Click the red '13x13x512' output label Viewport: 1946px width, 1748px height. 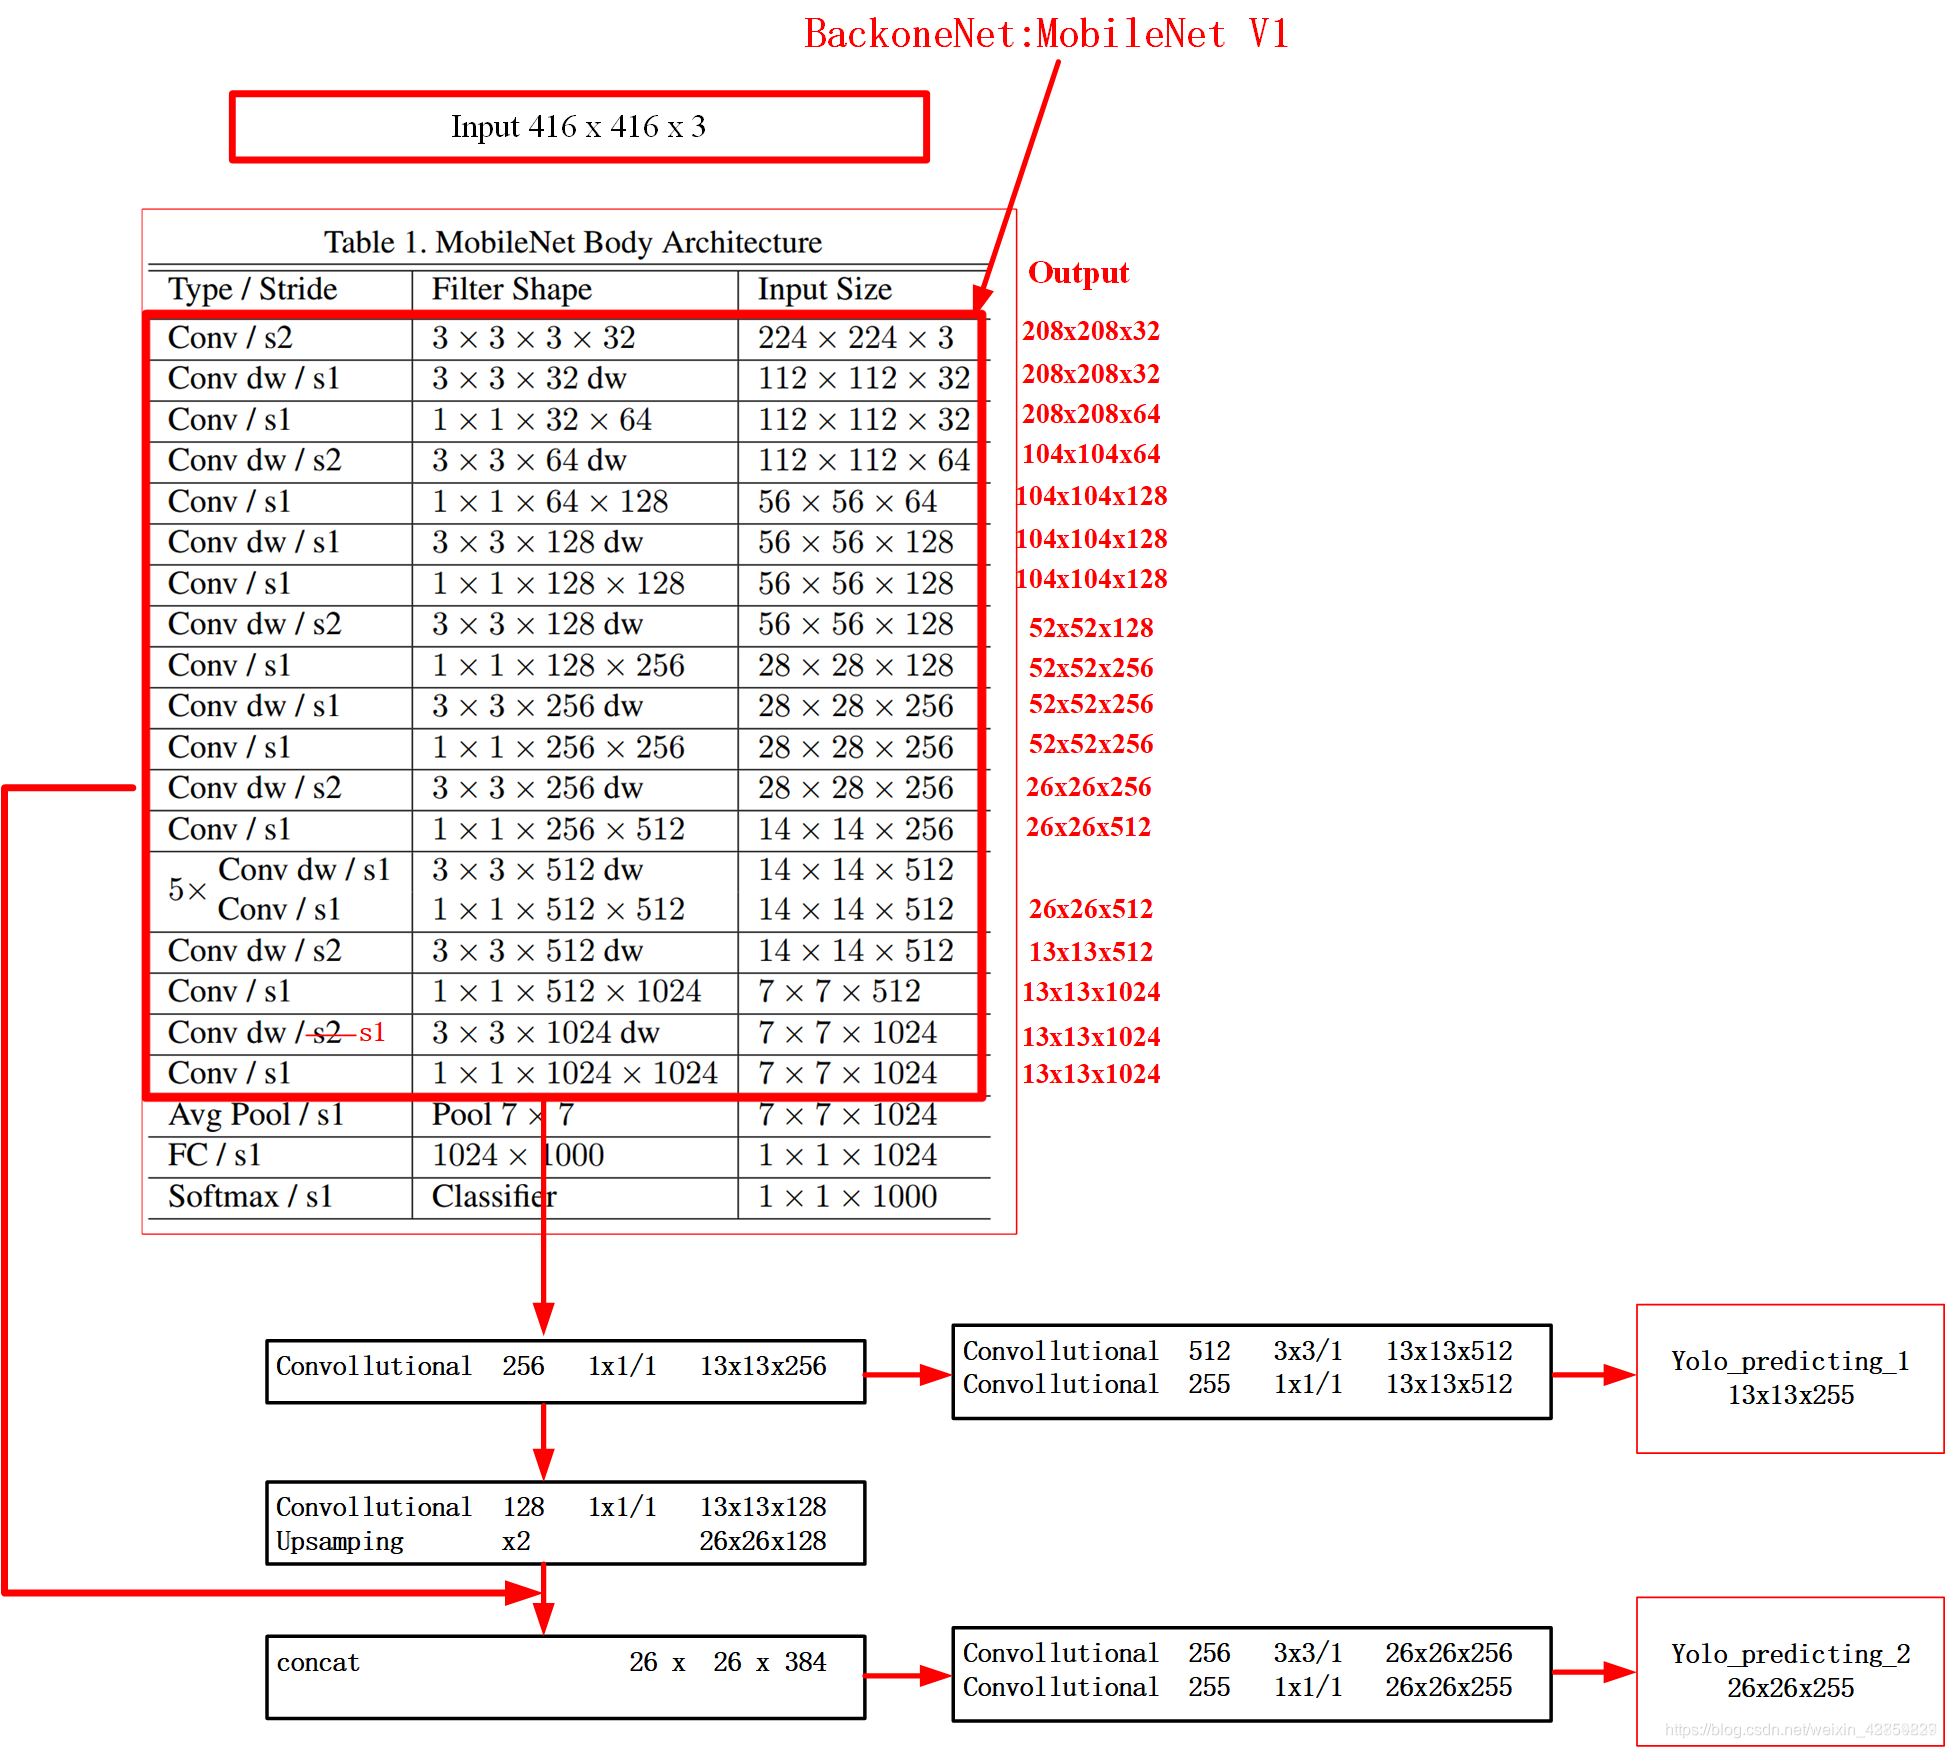[1091, 951]
